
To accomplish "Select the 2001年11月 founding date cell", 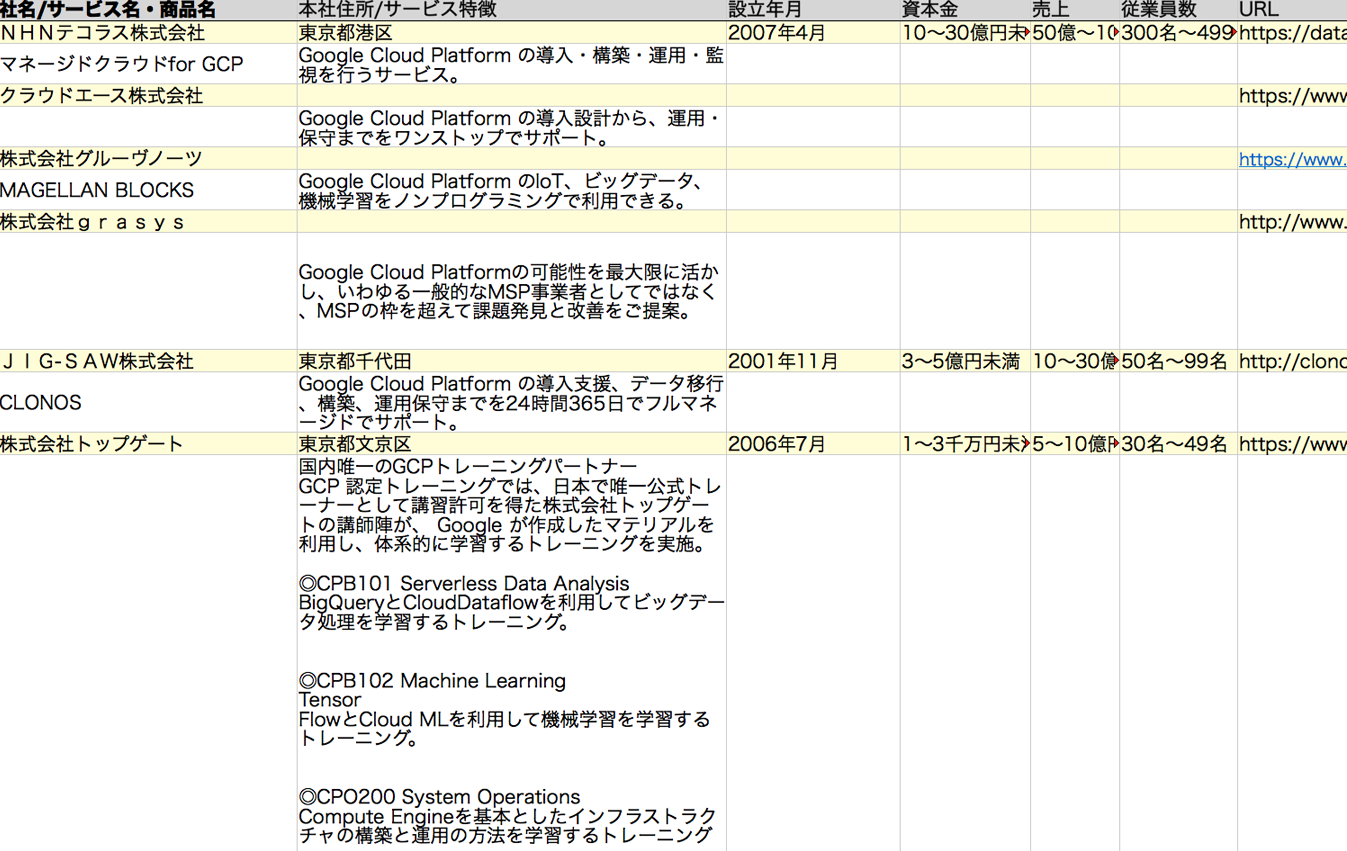I will (813, 361).
